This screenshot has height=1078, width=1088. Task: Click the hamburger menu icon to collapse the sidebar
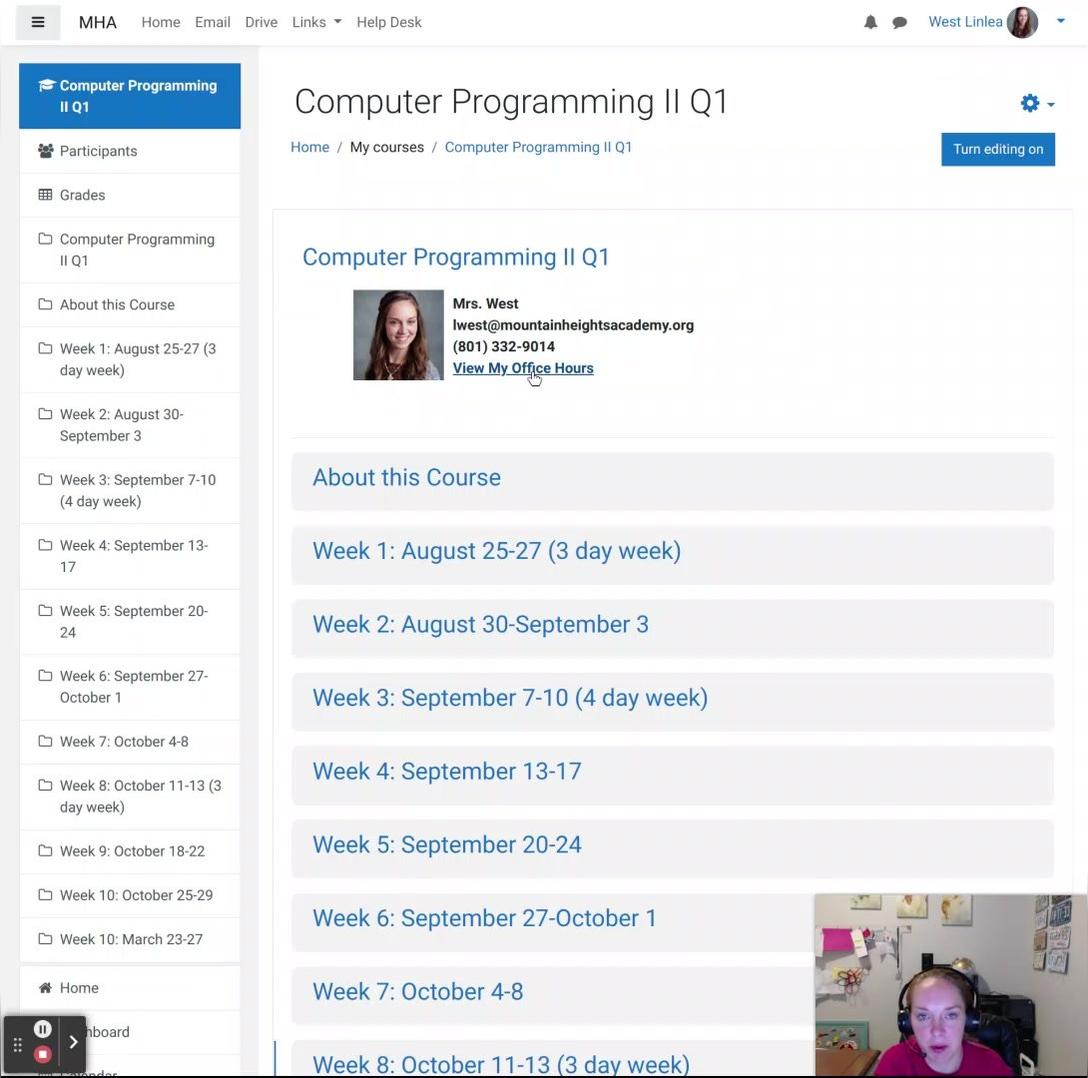tap(38, 22)
